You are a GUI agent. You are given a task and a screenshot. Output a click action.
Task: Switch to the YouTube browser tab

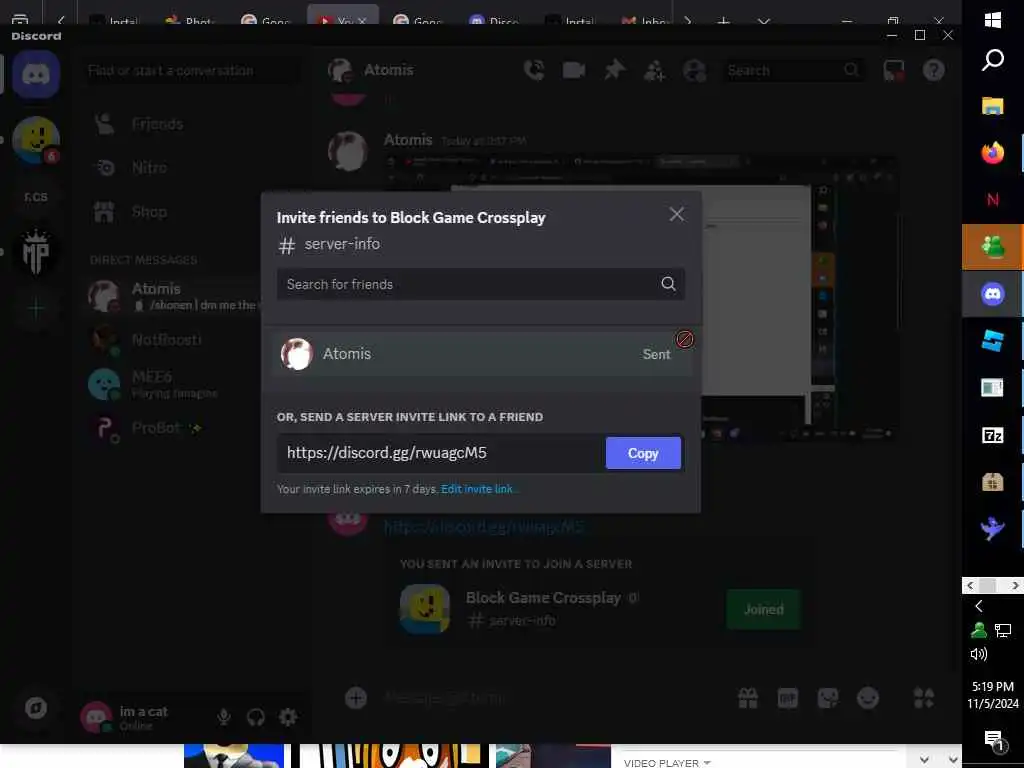click(x=343, y=16)
